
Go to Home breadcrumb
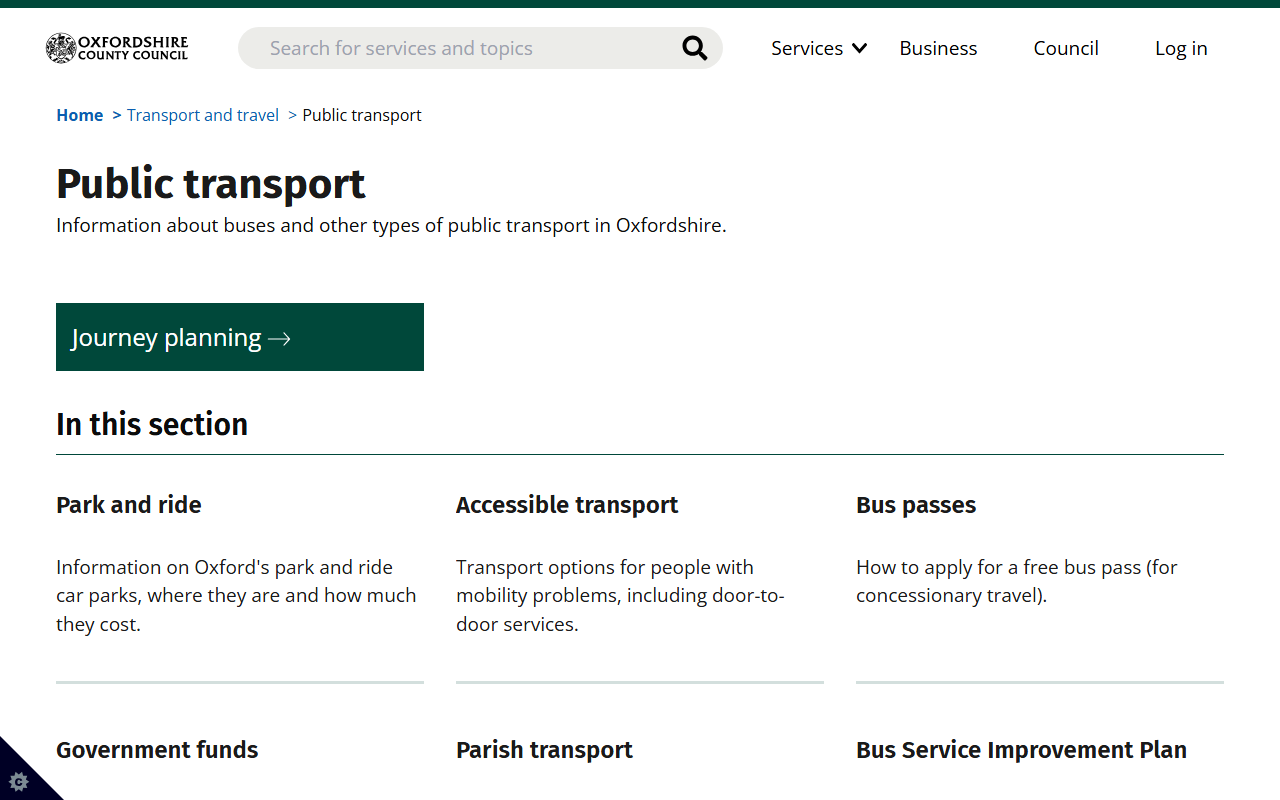[80, 115]
